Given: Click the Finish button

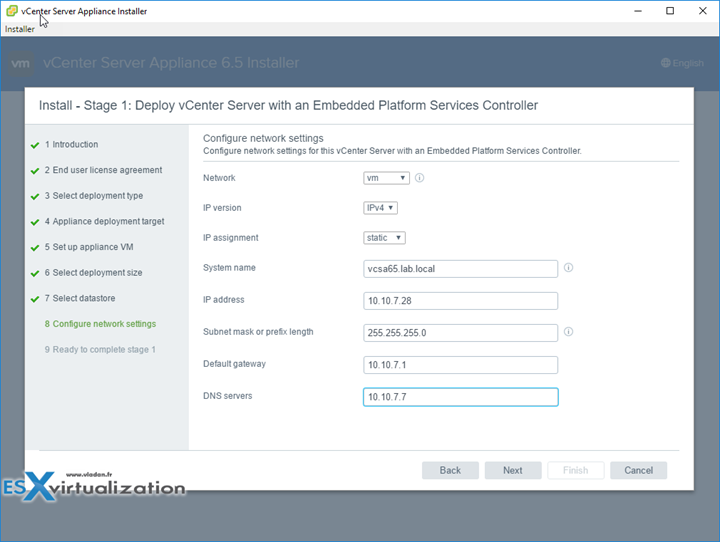Looking at the screenshot, I should (575, 470).
